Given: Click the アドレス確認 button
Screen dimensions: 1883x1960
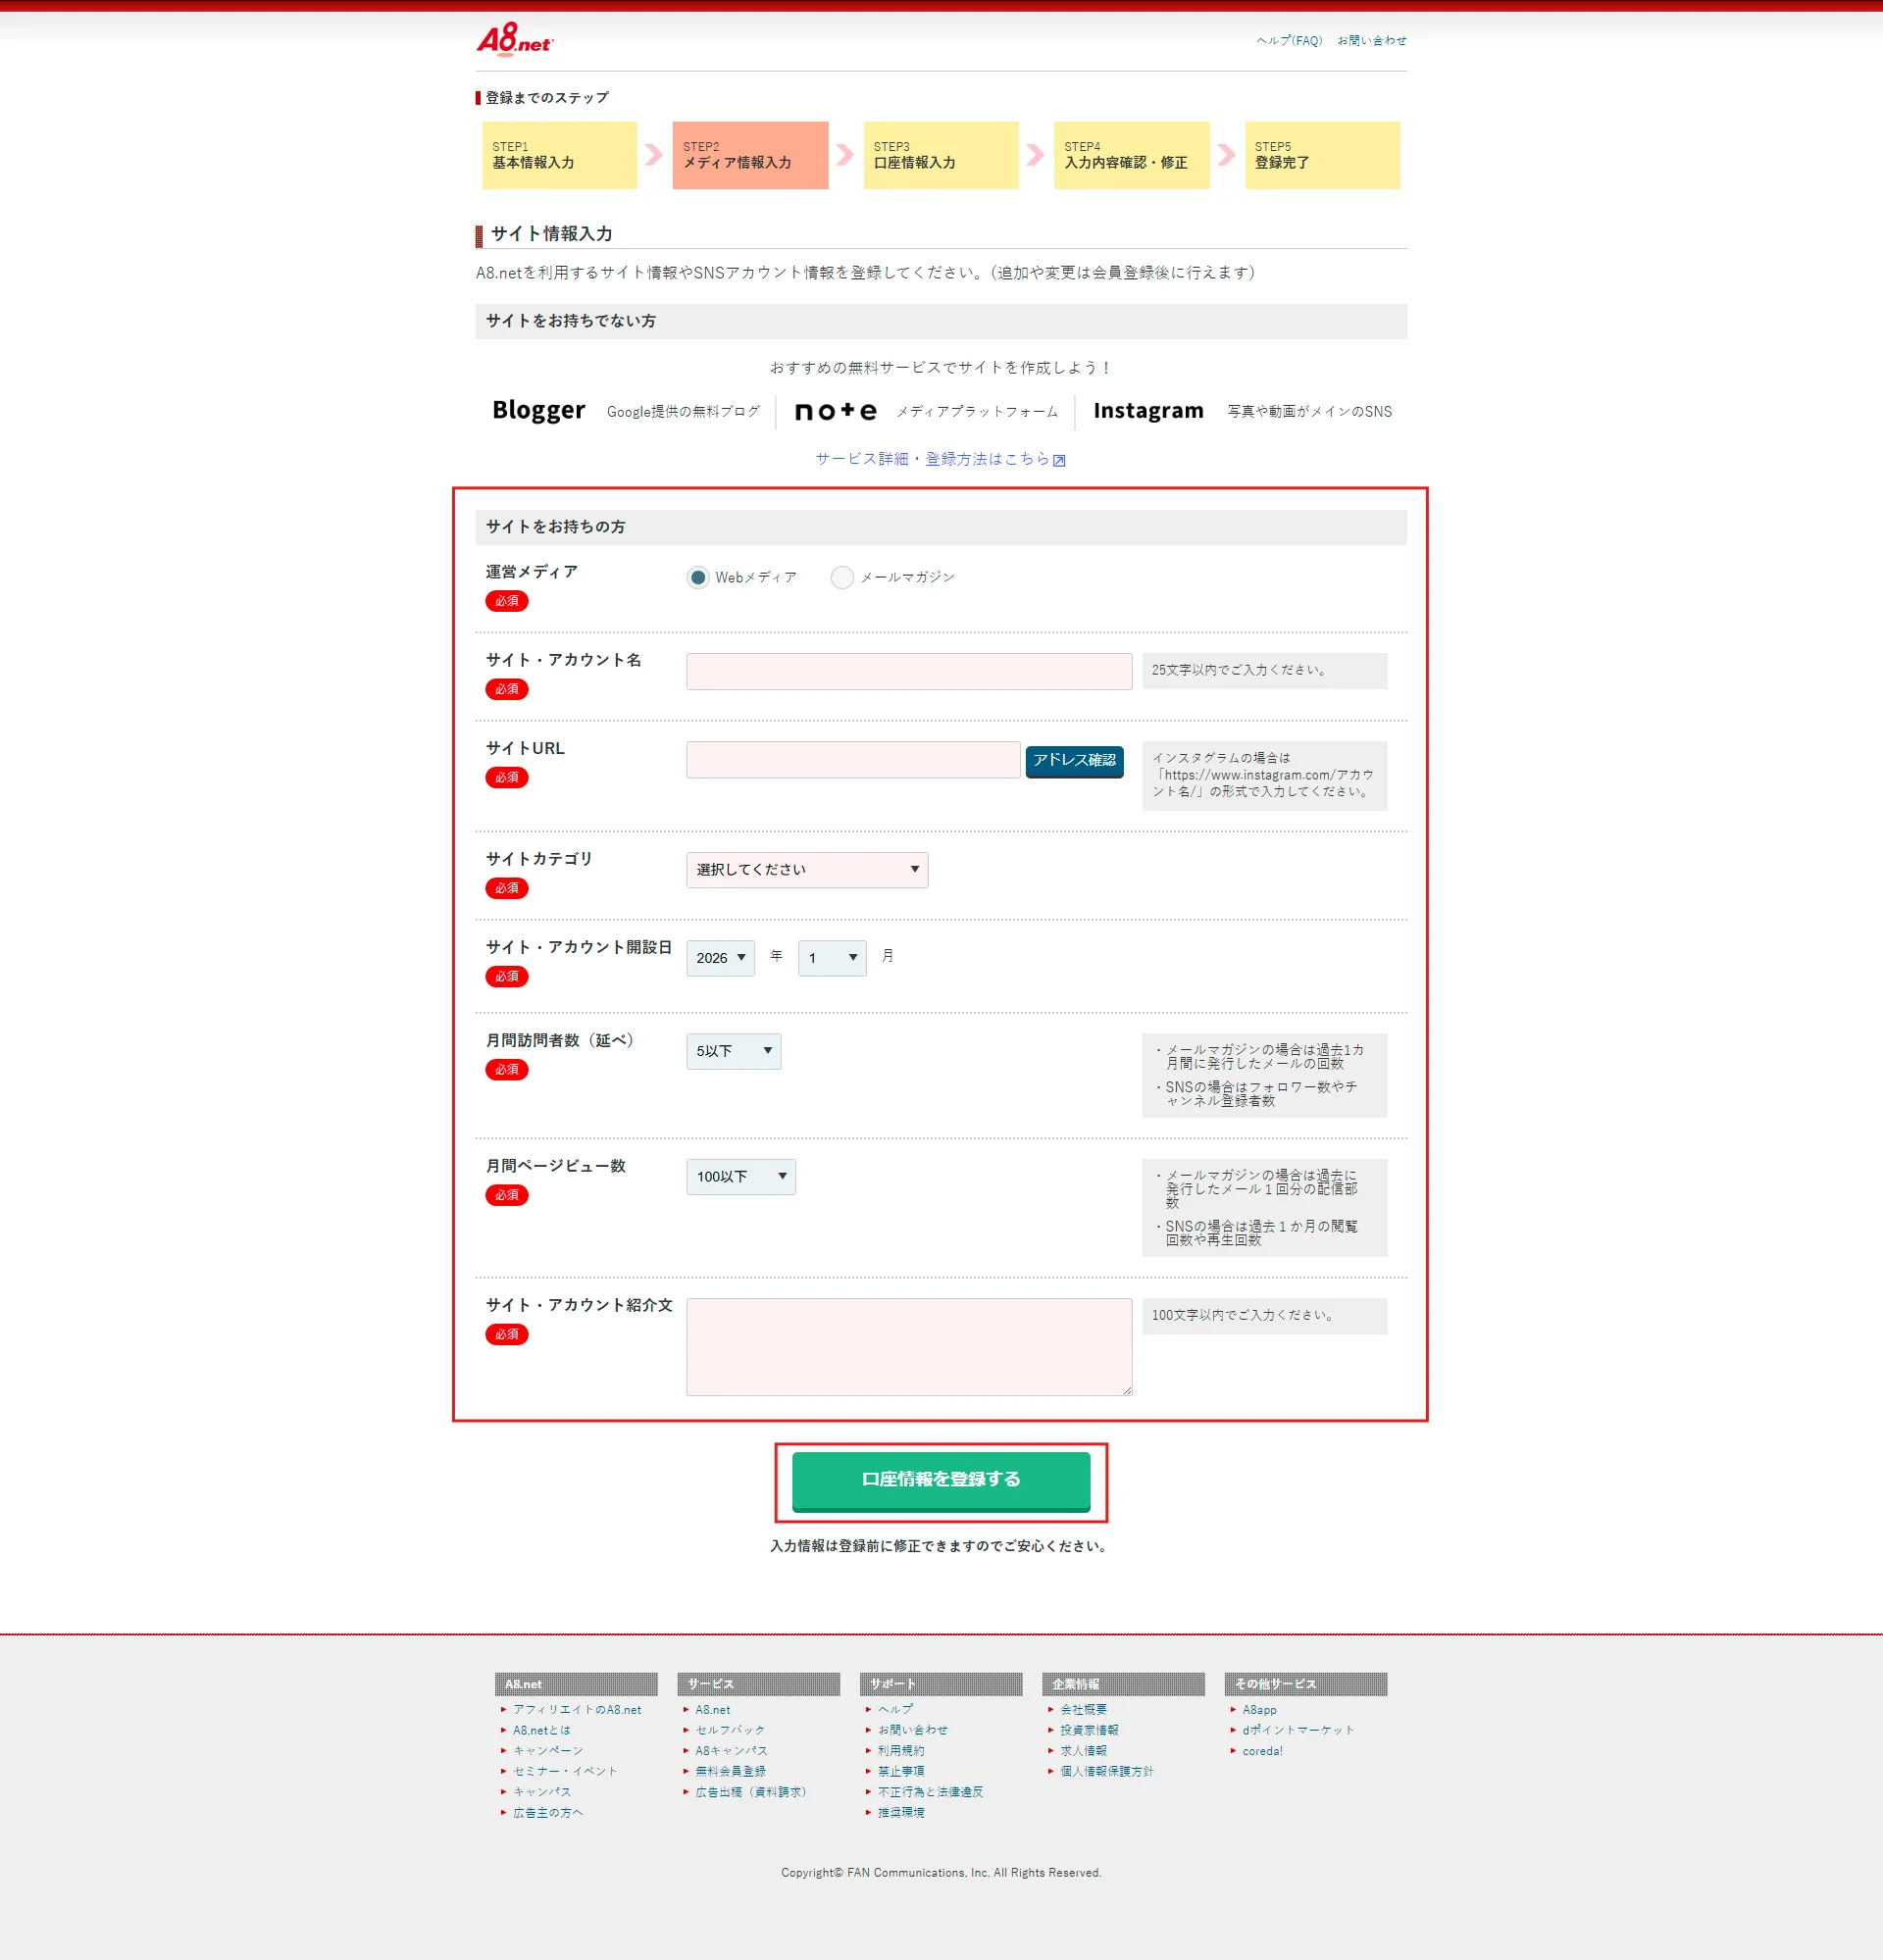Looking at the screenshot, I should pos(1074,761).
